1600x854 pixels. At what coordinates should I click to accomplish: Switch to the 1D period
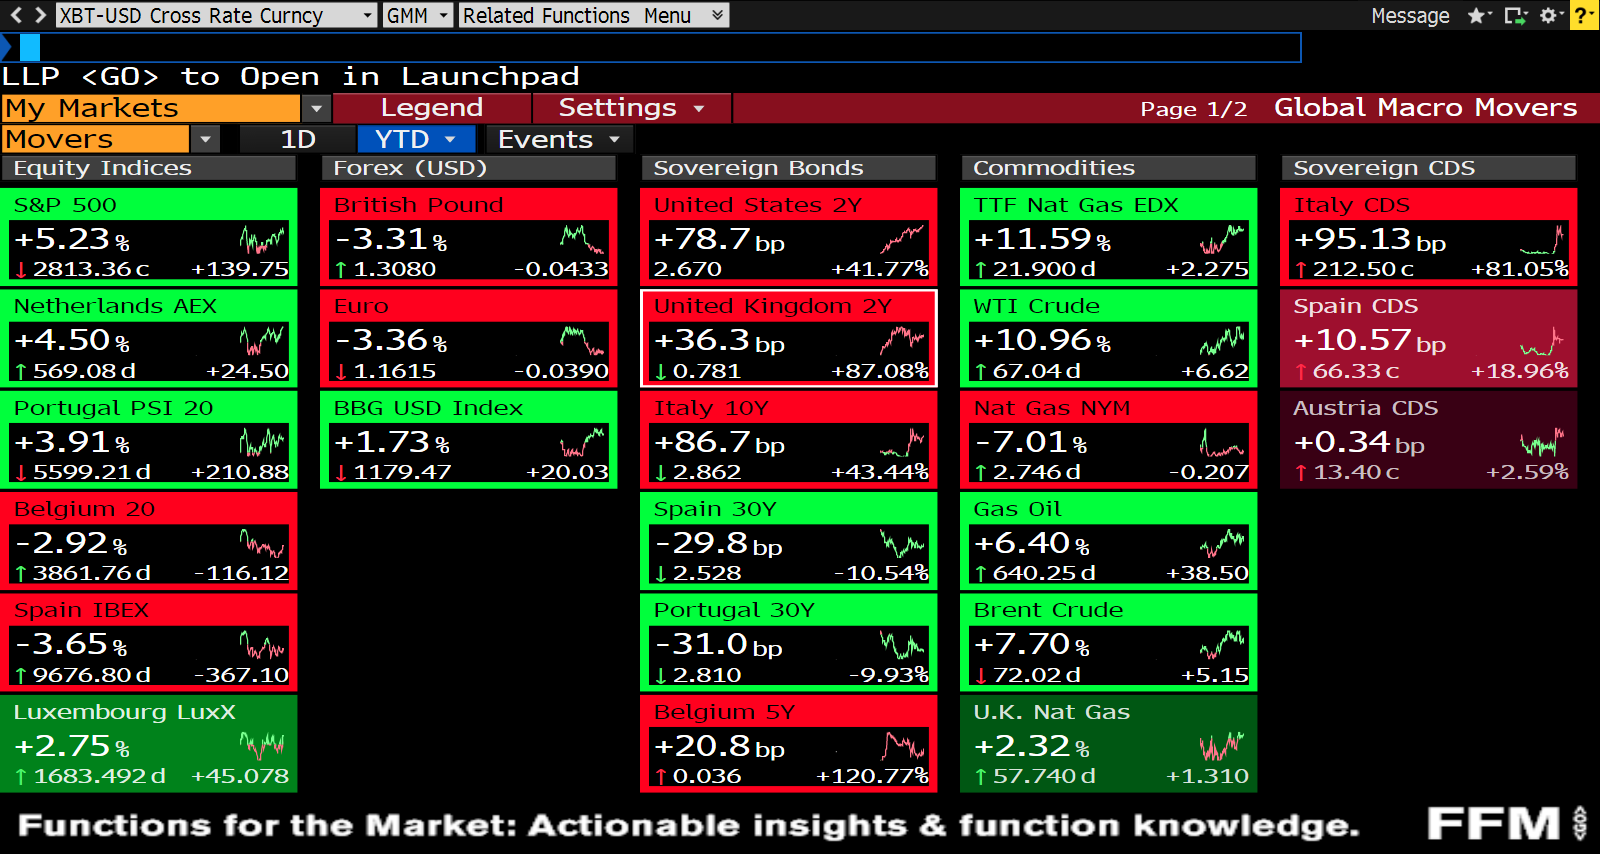[x=298, y=139]
